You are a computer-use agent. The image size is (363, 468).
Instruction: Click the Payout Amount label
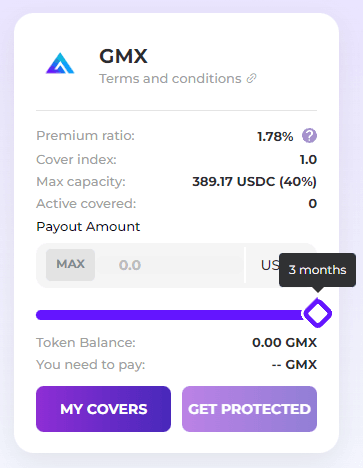(x=88, y=227)
